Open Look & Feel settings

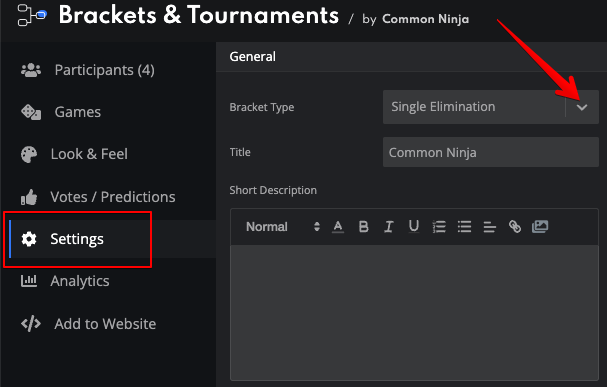(74, 154)
